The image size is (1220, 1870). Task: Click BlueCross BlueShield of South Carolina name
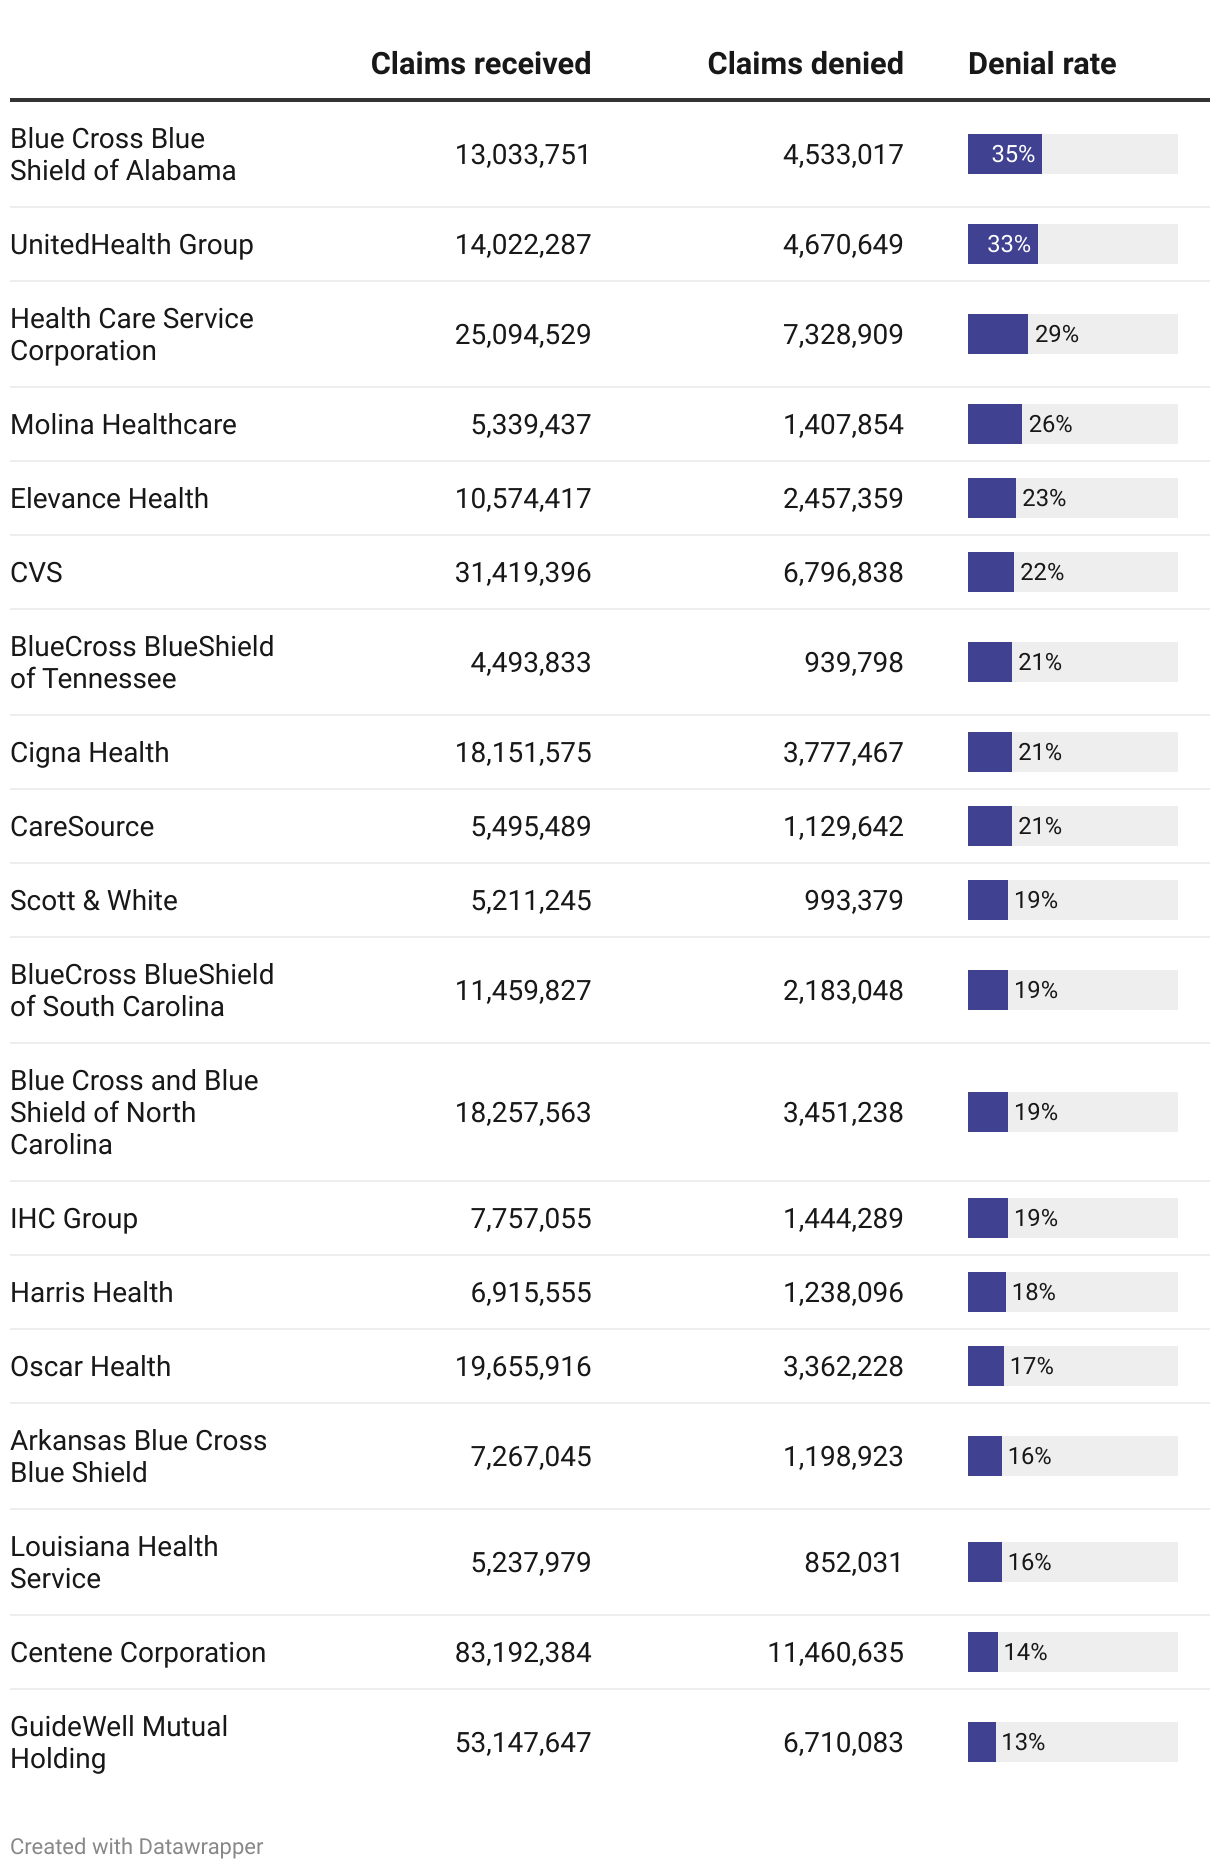[x=142, y=990]
